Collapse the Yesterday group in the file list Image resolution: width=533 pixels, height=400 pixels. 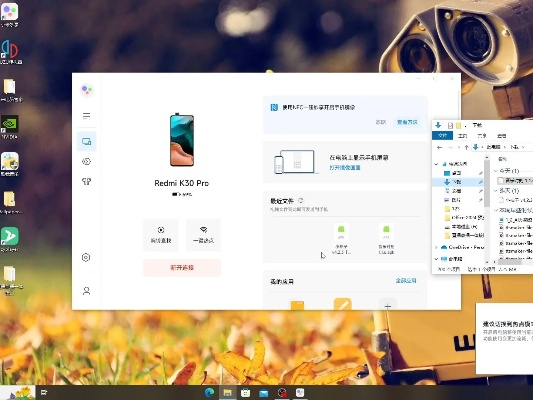click(496, 191)
